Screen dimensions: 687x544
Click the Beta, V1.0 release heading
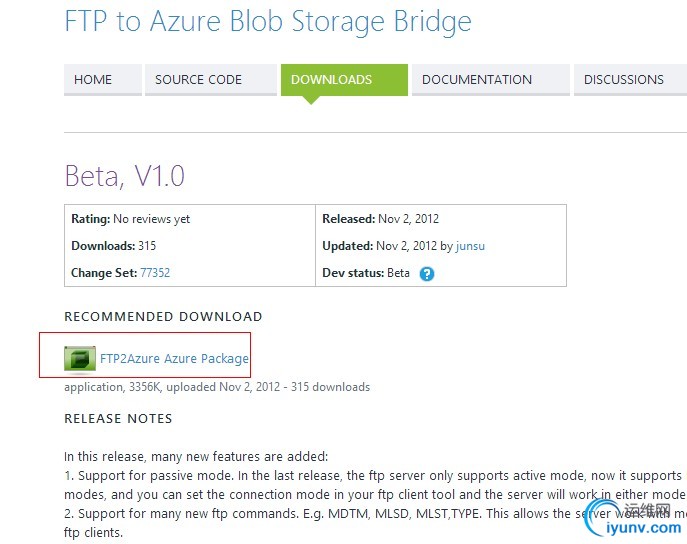click(x=125, y=176)
